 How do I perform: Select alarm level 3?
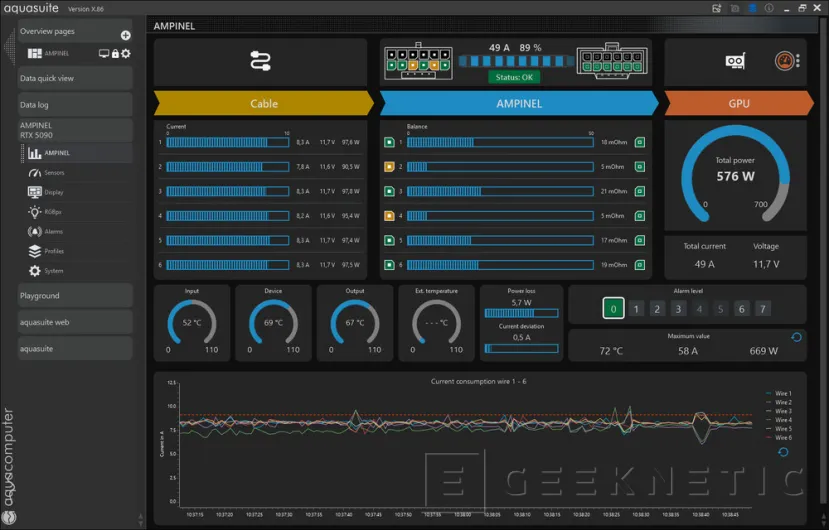678,309
